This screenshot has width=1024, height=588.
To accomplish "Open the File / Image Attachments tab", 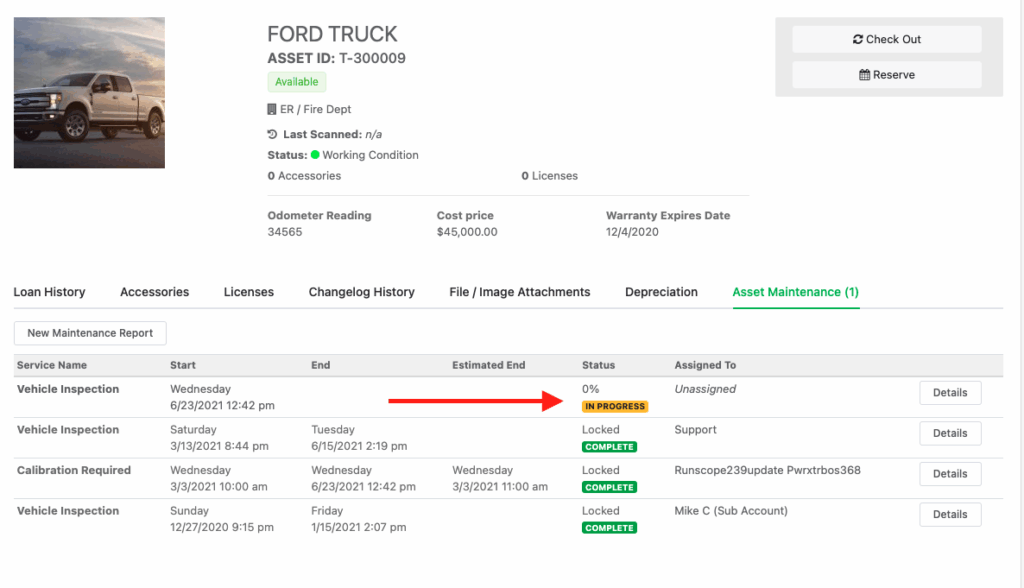I will point(517,292).
